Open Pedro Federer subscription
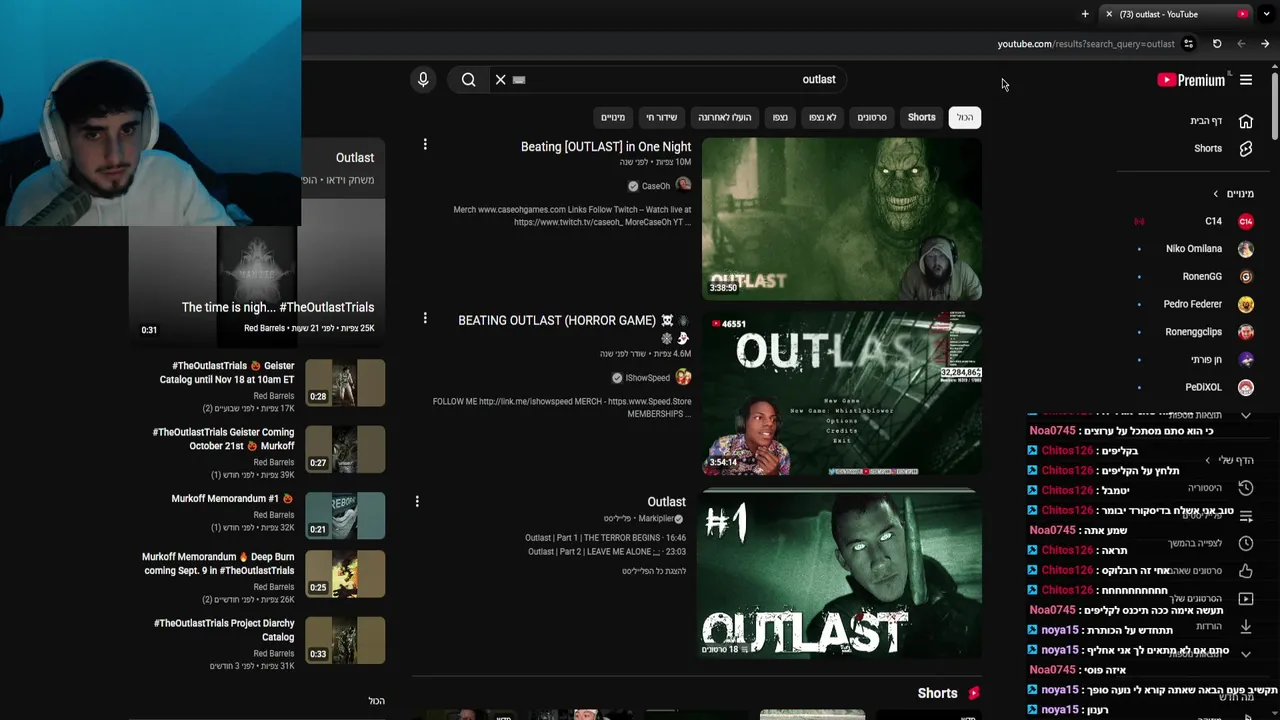The image size is (1280, 720). [1193, 304]
